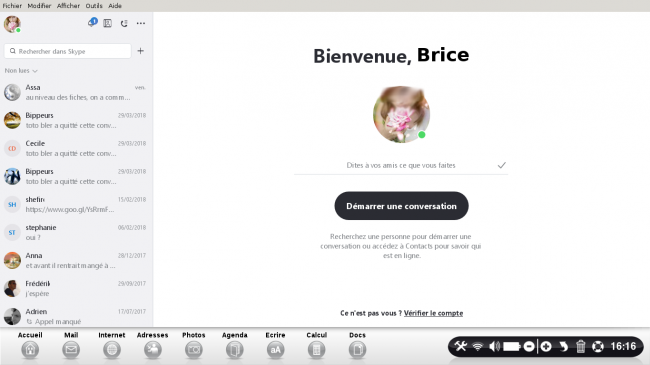This screenshot has height=365, width=650.
Task: Confirm mood message with the checkmark
Action: tap(502, 165)
